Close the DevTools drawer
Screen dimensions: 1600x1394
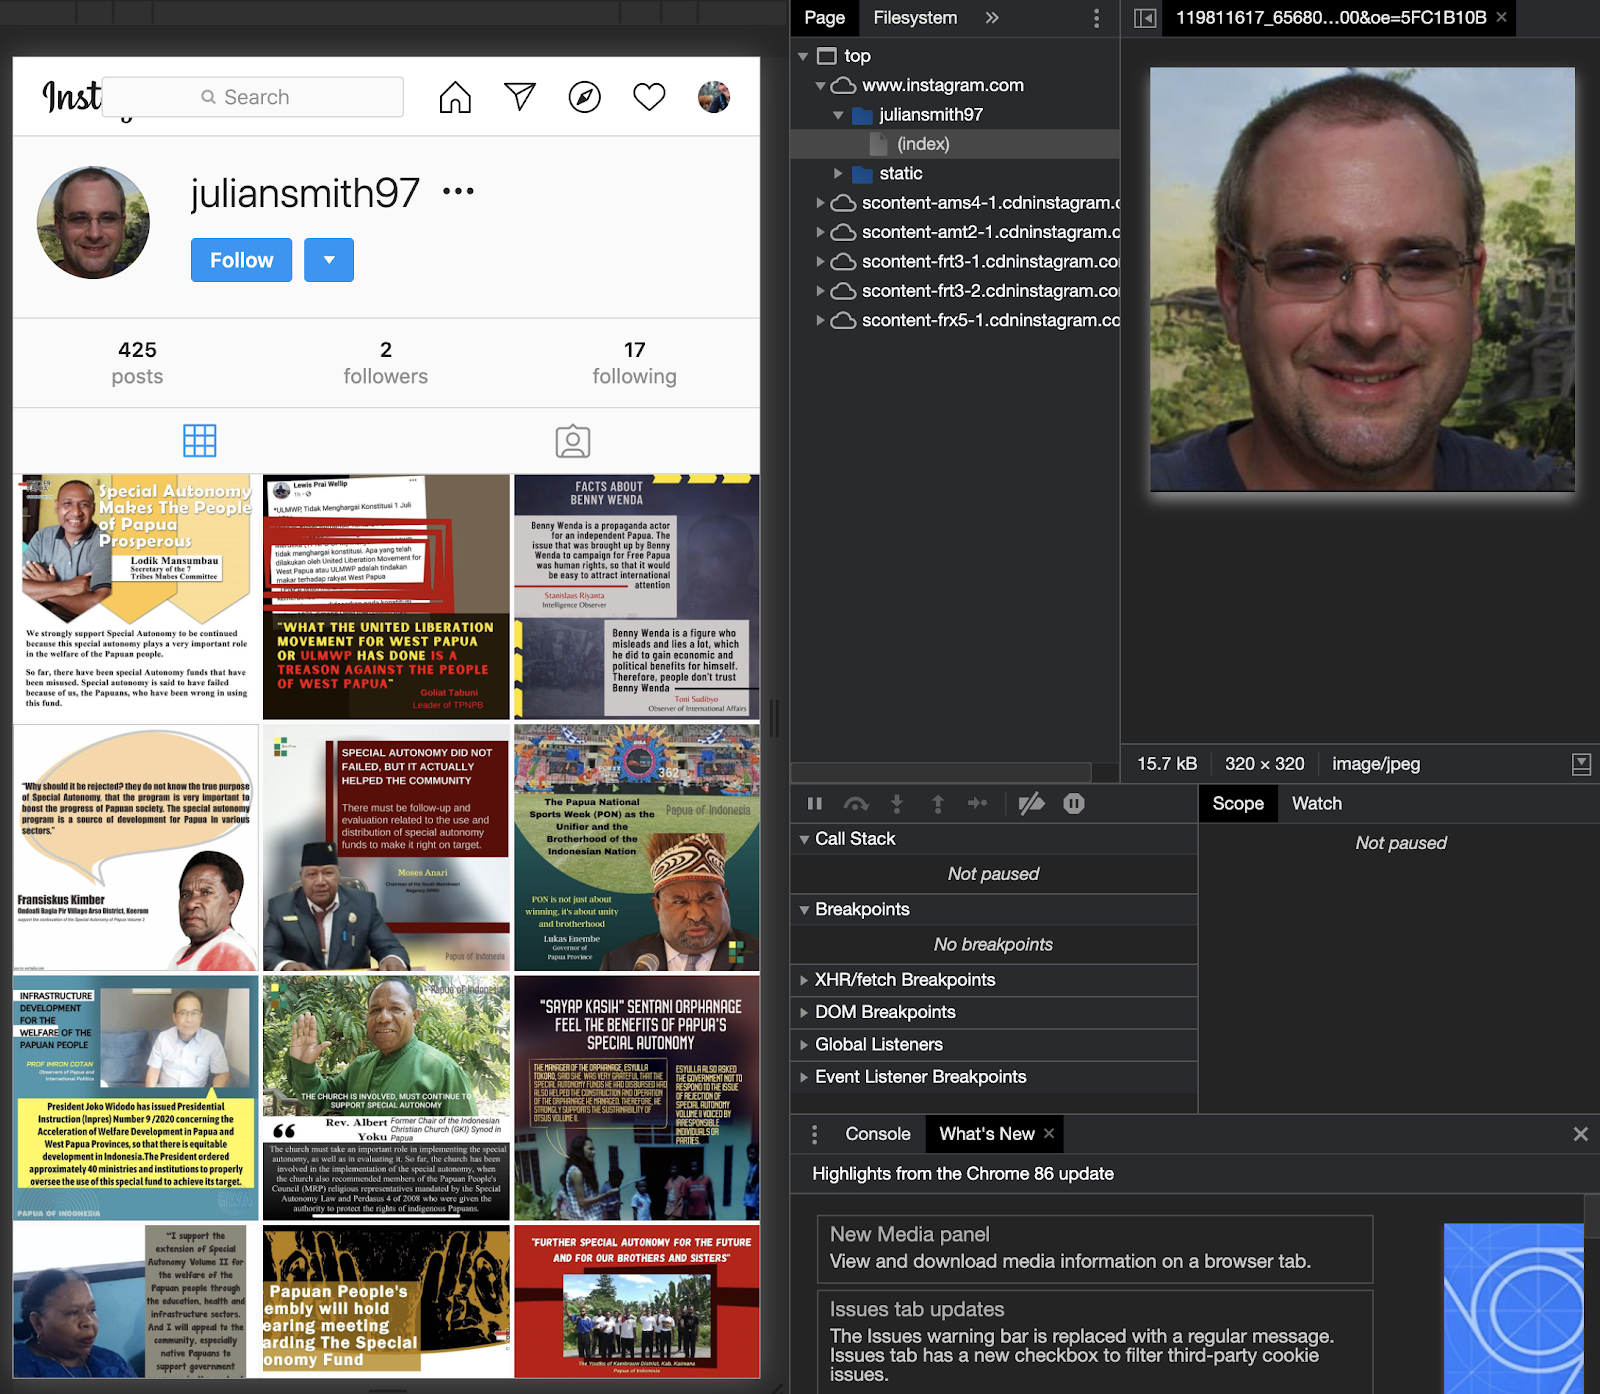(1580, 1134)
